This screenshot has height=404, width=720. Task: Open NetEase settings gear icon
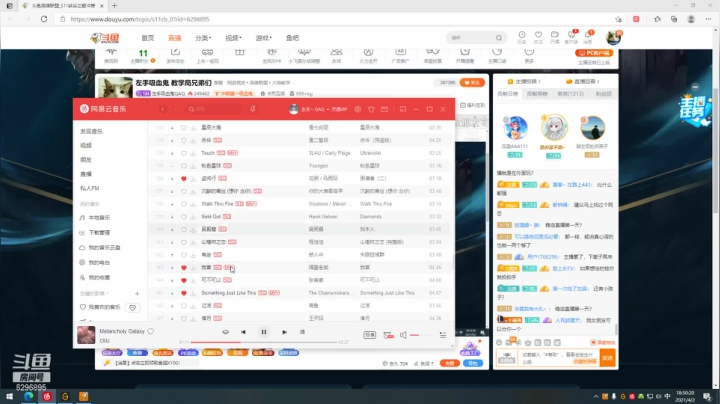(x=358, y=109)
